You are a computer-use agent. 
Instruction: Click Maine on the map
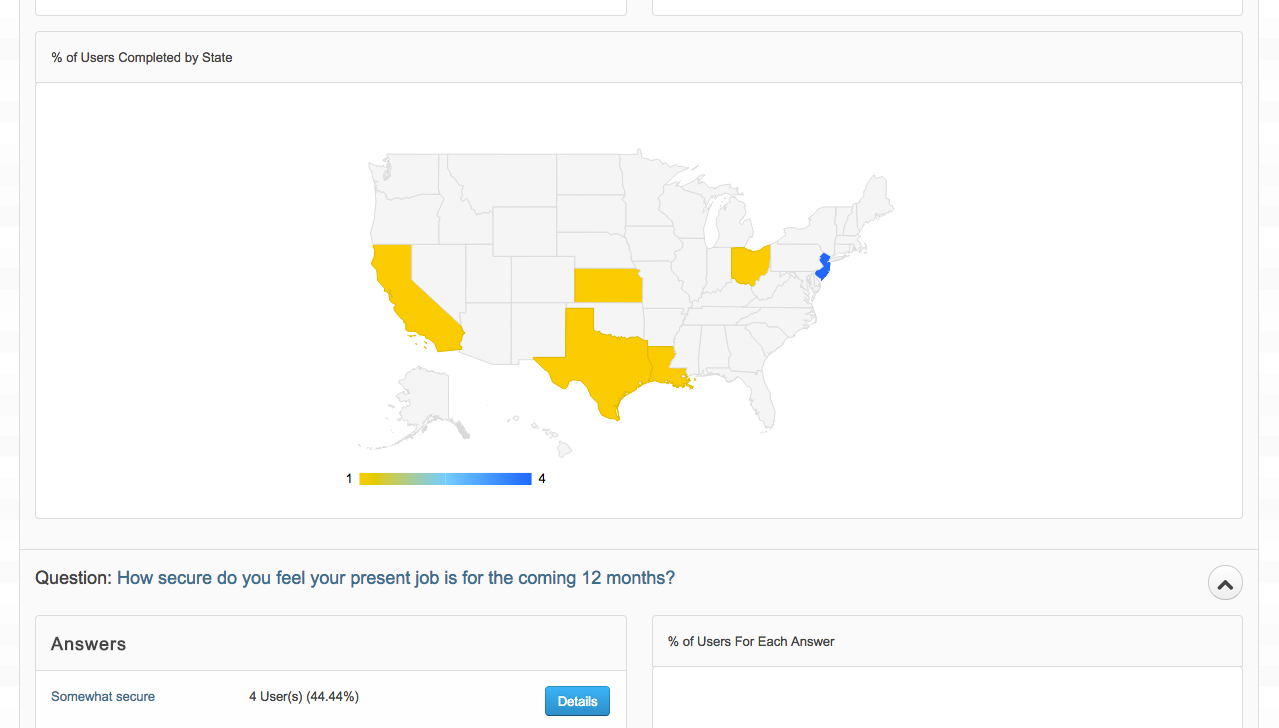point(877,193)
